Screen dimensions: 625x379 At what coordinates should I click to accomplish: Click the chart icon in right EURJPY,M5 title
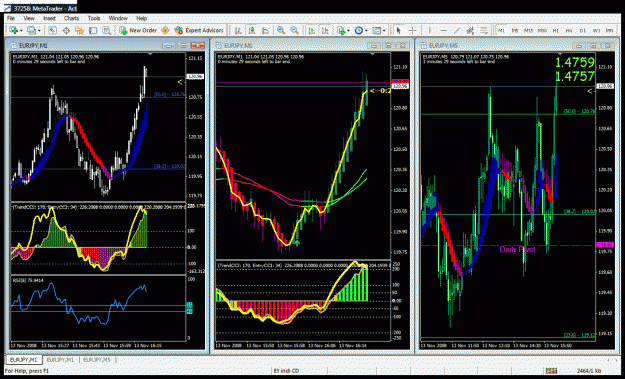tap(425, 45)
